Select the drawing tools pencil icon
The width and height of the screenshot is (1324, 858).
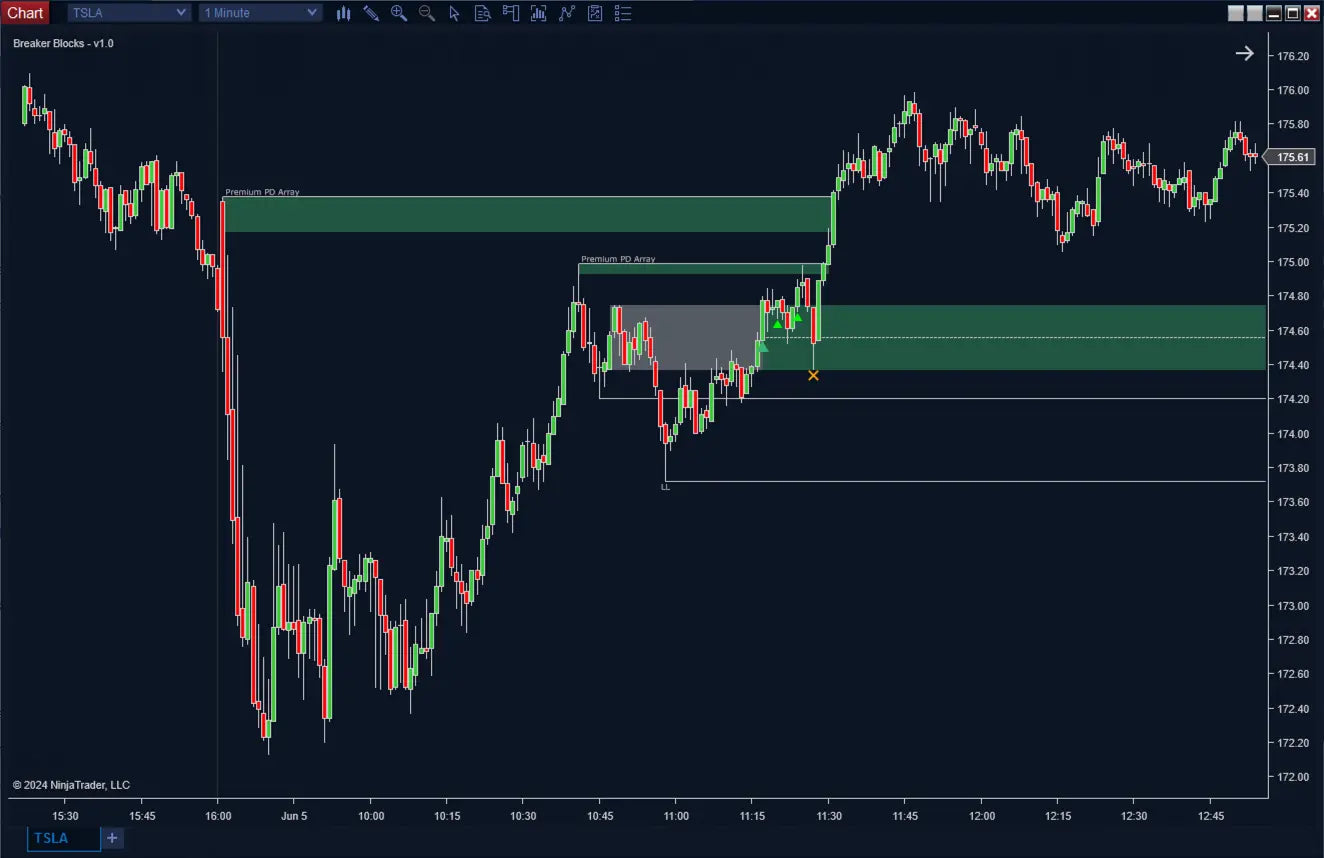pyautogui.click(x=371, y=13)
